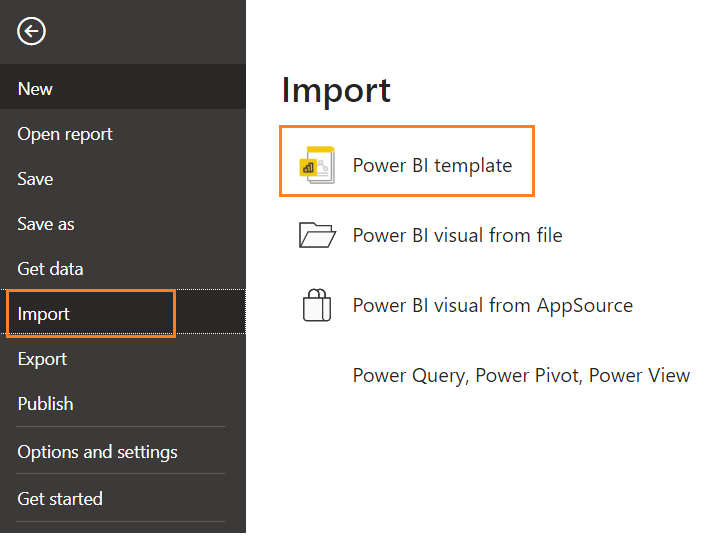Image resolution: width=711 pixels, height=548 pixels.
Task: Open the Export menu item
Action: (x=42, y=359)
